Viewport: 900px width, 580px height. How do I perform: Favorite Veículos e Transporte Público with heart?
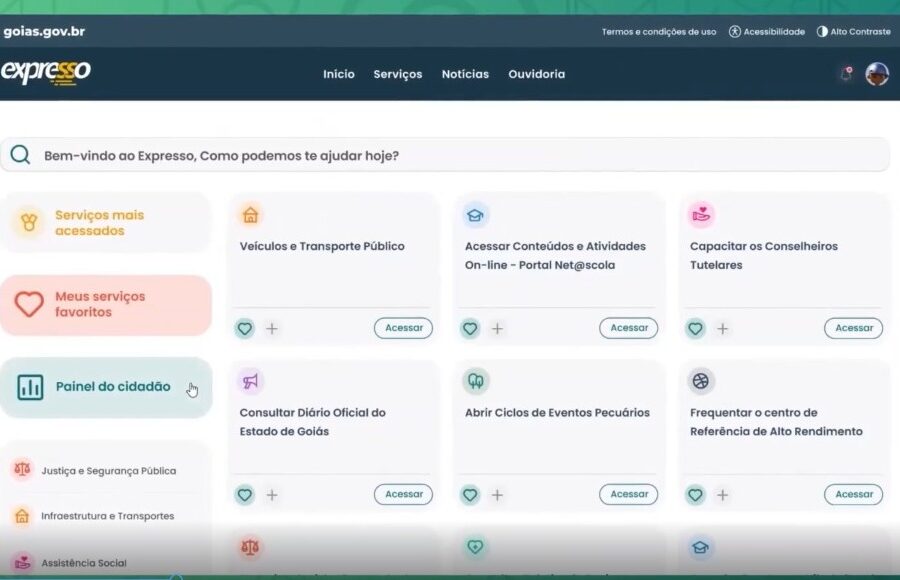tap(245, 328)
